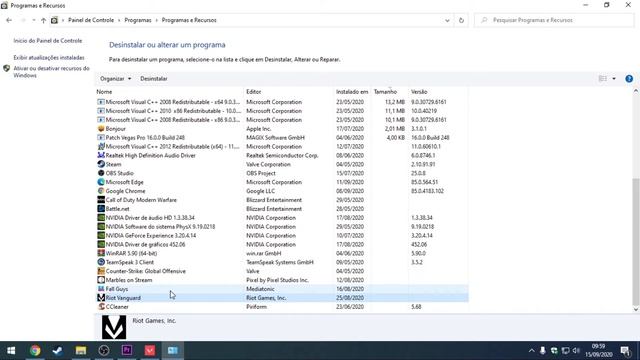Click the Riot Vanguard icon in list
Screen dimensions: 640x360
pyautogui.click(x=101, y=298)
